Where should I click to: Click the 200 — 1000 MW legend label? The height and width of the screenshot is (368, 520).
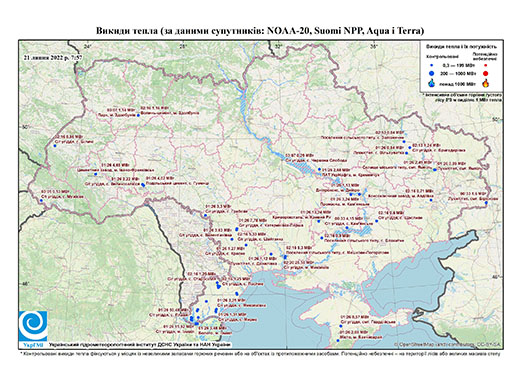click(457, 73)
